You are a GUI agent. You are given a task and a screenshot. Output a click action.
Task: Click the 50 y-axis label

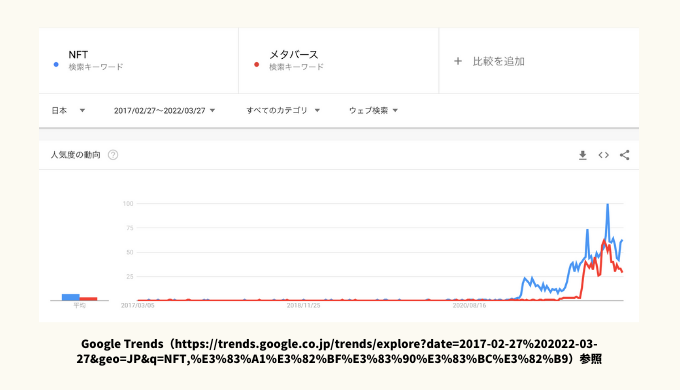tap(129, 252)
